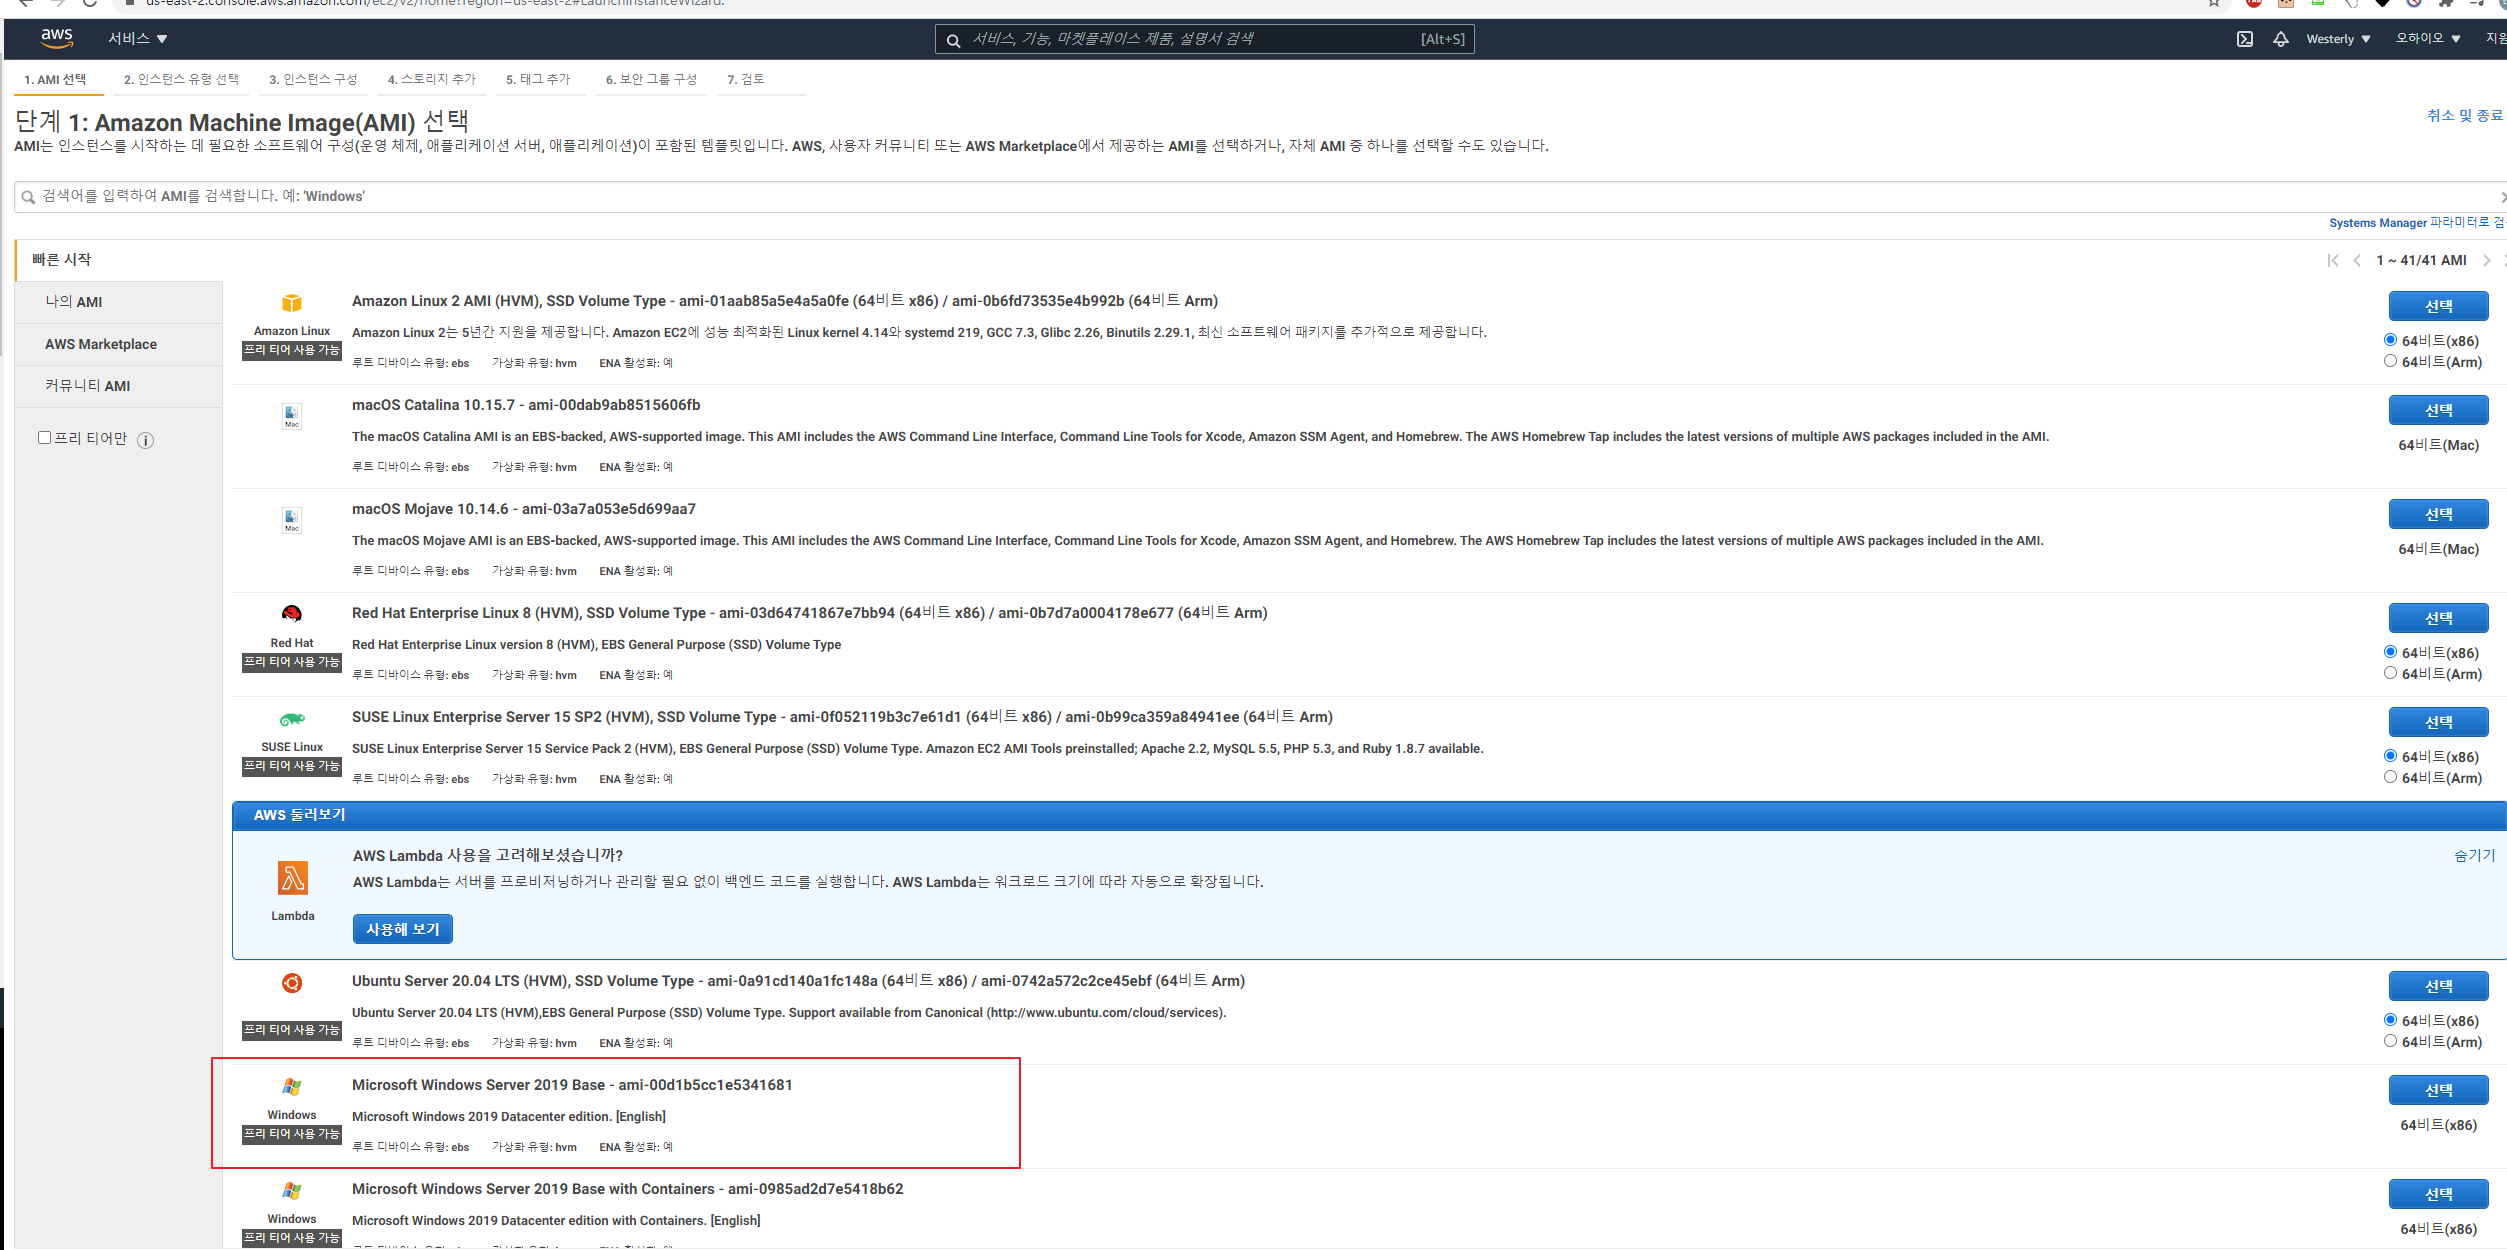Viewport: 2507px width, 1250px height.
Task: Click 선택 for Ubuntu Server 20.04 LTS
Action: pyautogui.click(x=2438, y=987)
